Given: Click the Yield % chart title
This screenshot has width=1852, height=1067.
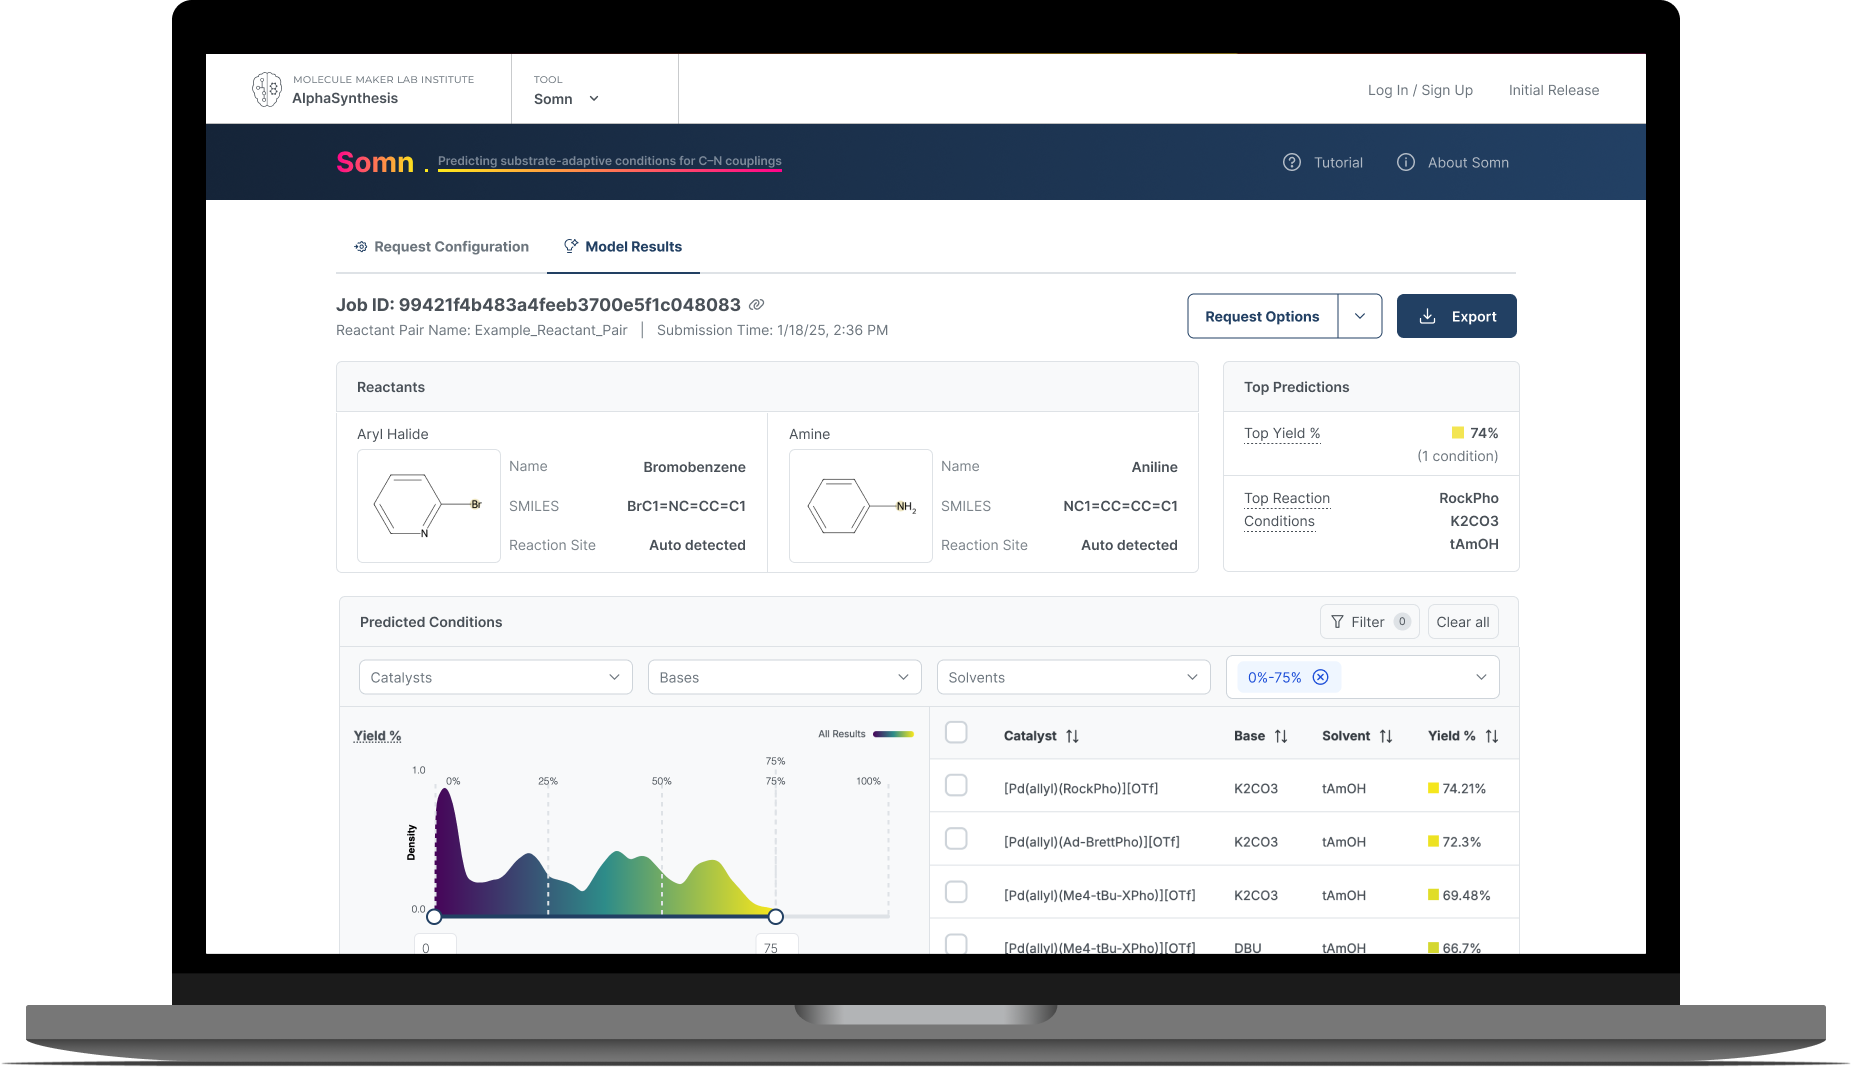Looking at the screenshot, I should point(377,736).
